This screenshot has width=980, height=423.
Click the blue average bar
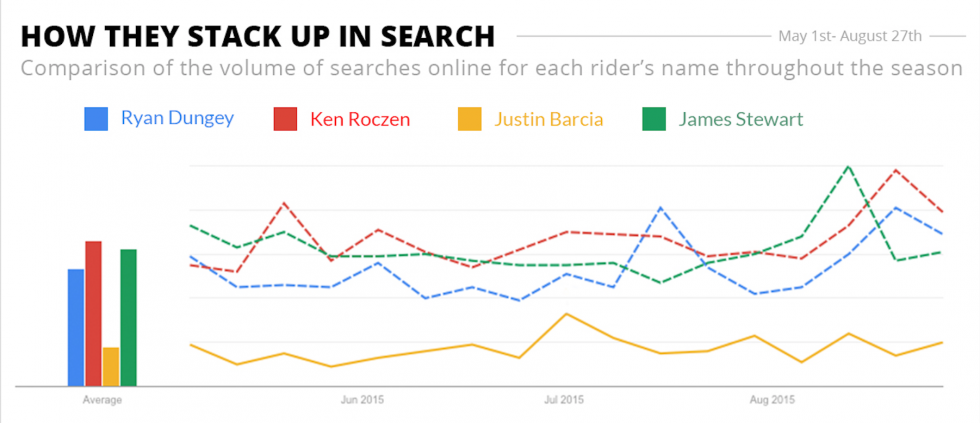click(x=76, y=327)
